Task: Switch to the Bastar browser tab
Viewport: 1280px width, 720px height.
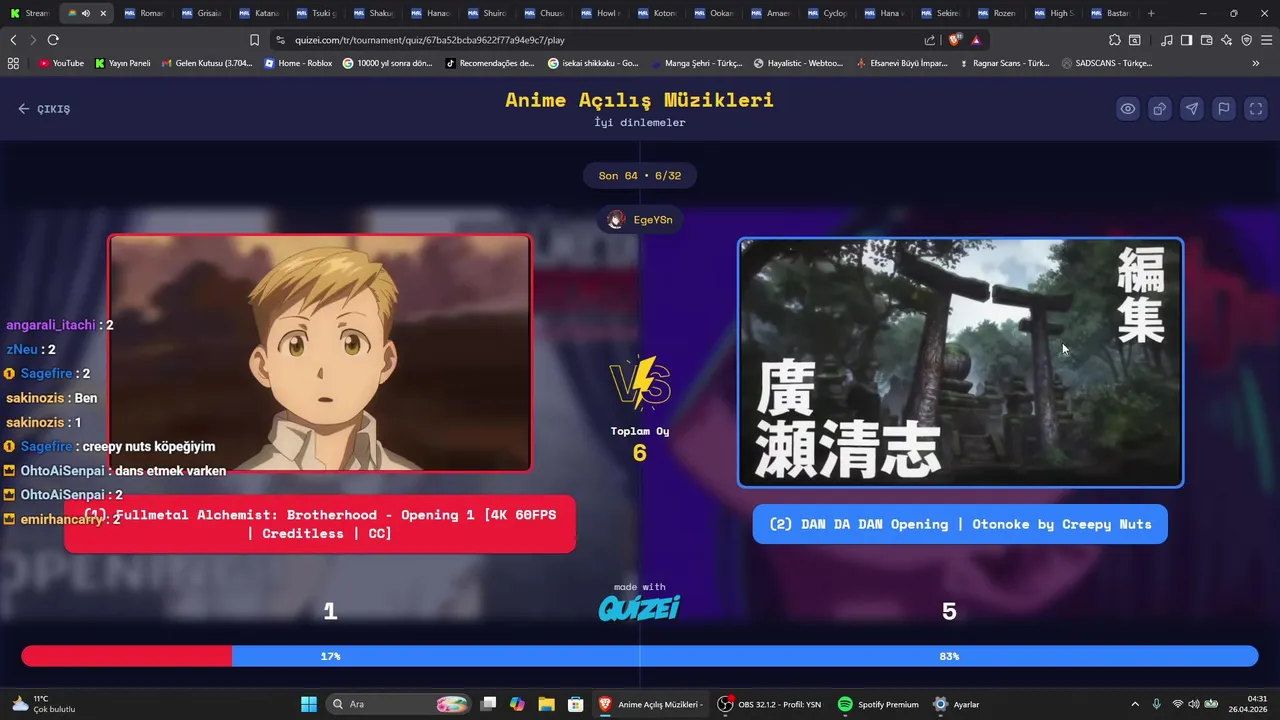Action: 1111,13
